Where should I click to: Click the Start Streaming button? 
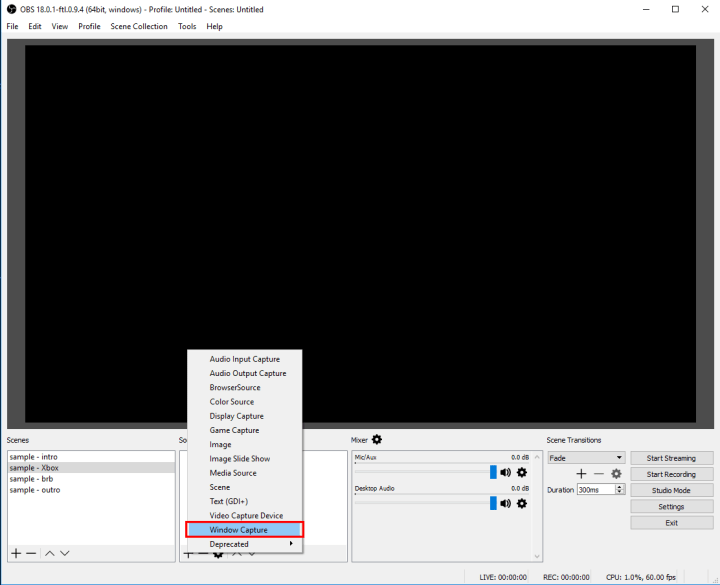(671, 458)
